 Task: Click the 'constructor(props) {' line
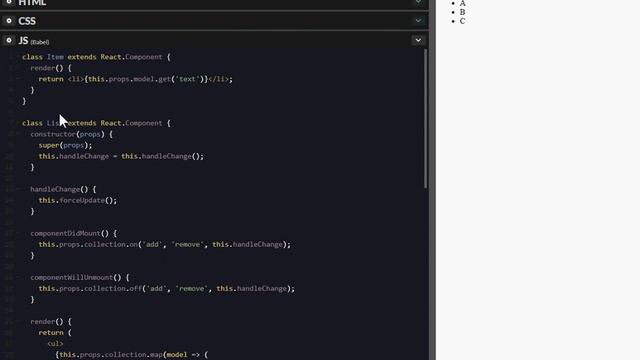click(x=71, y=134)
